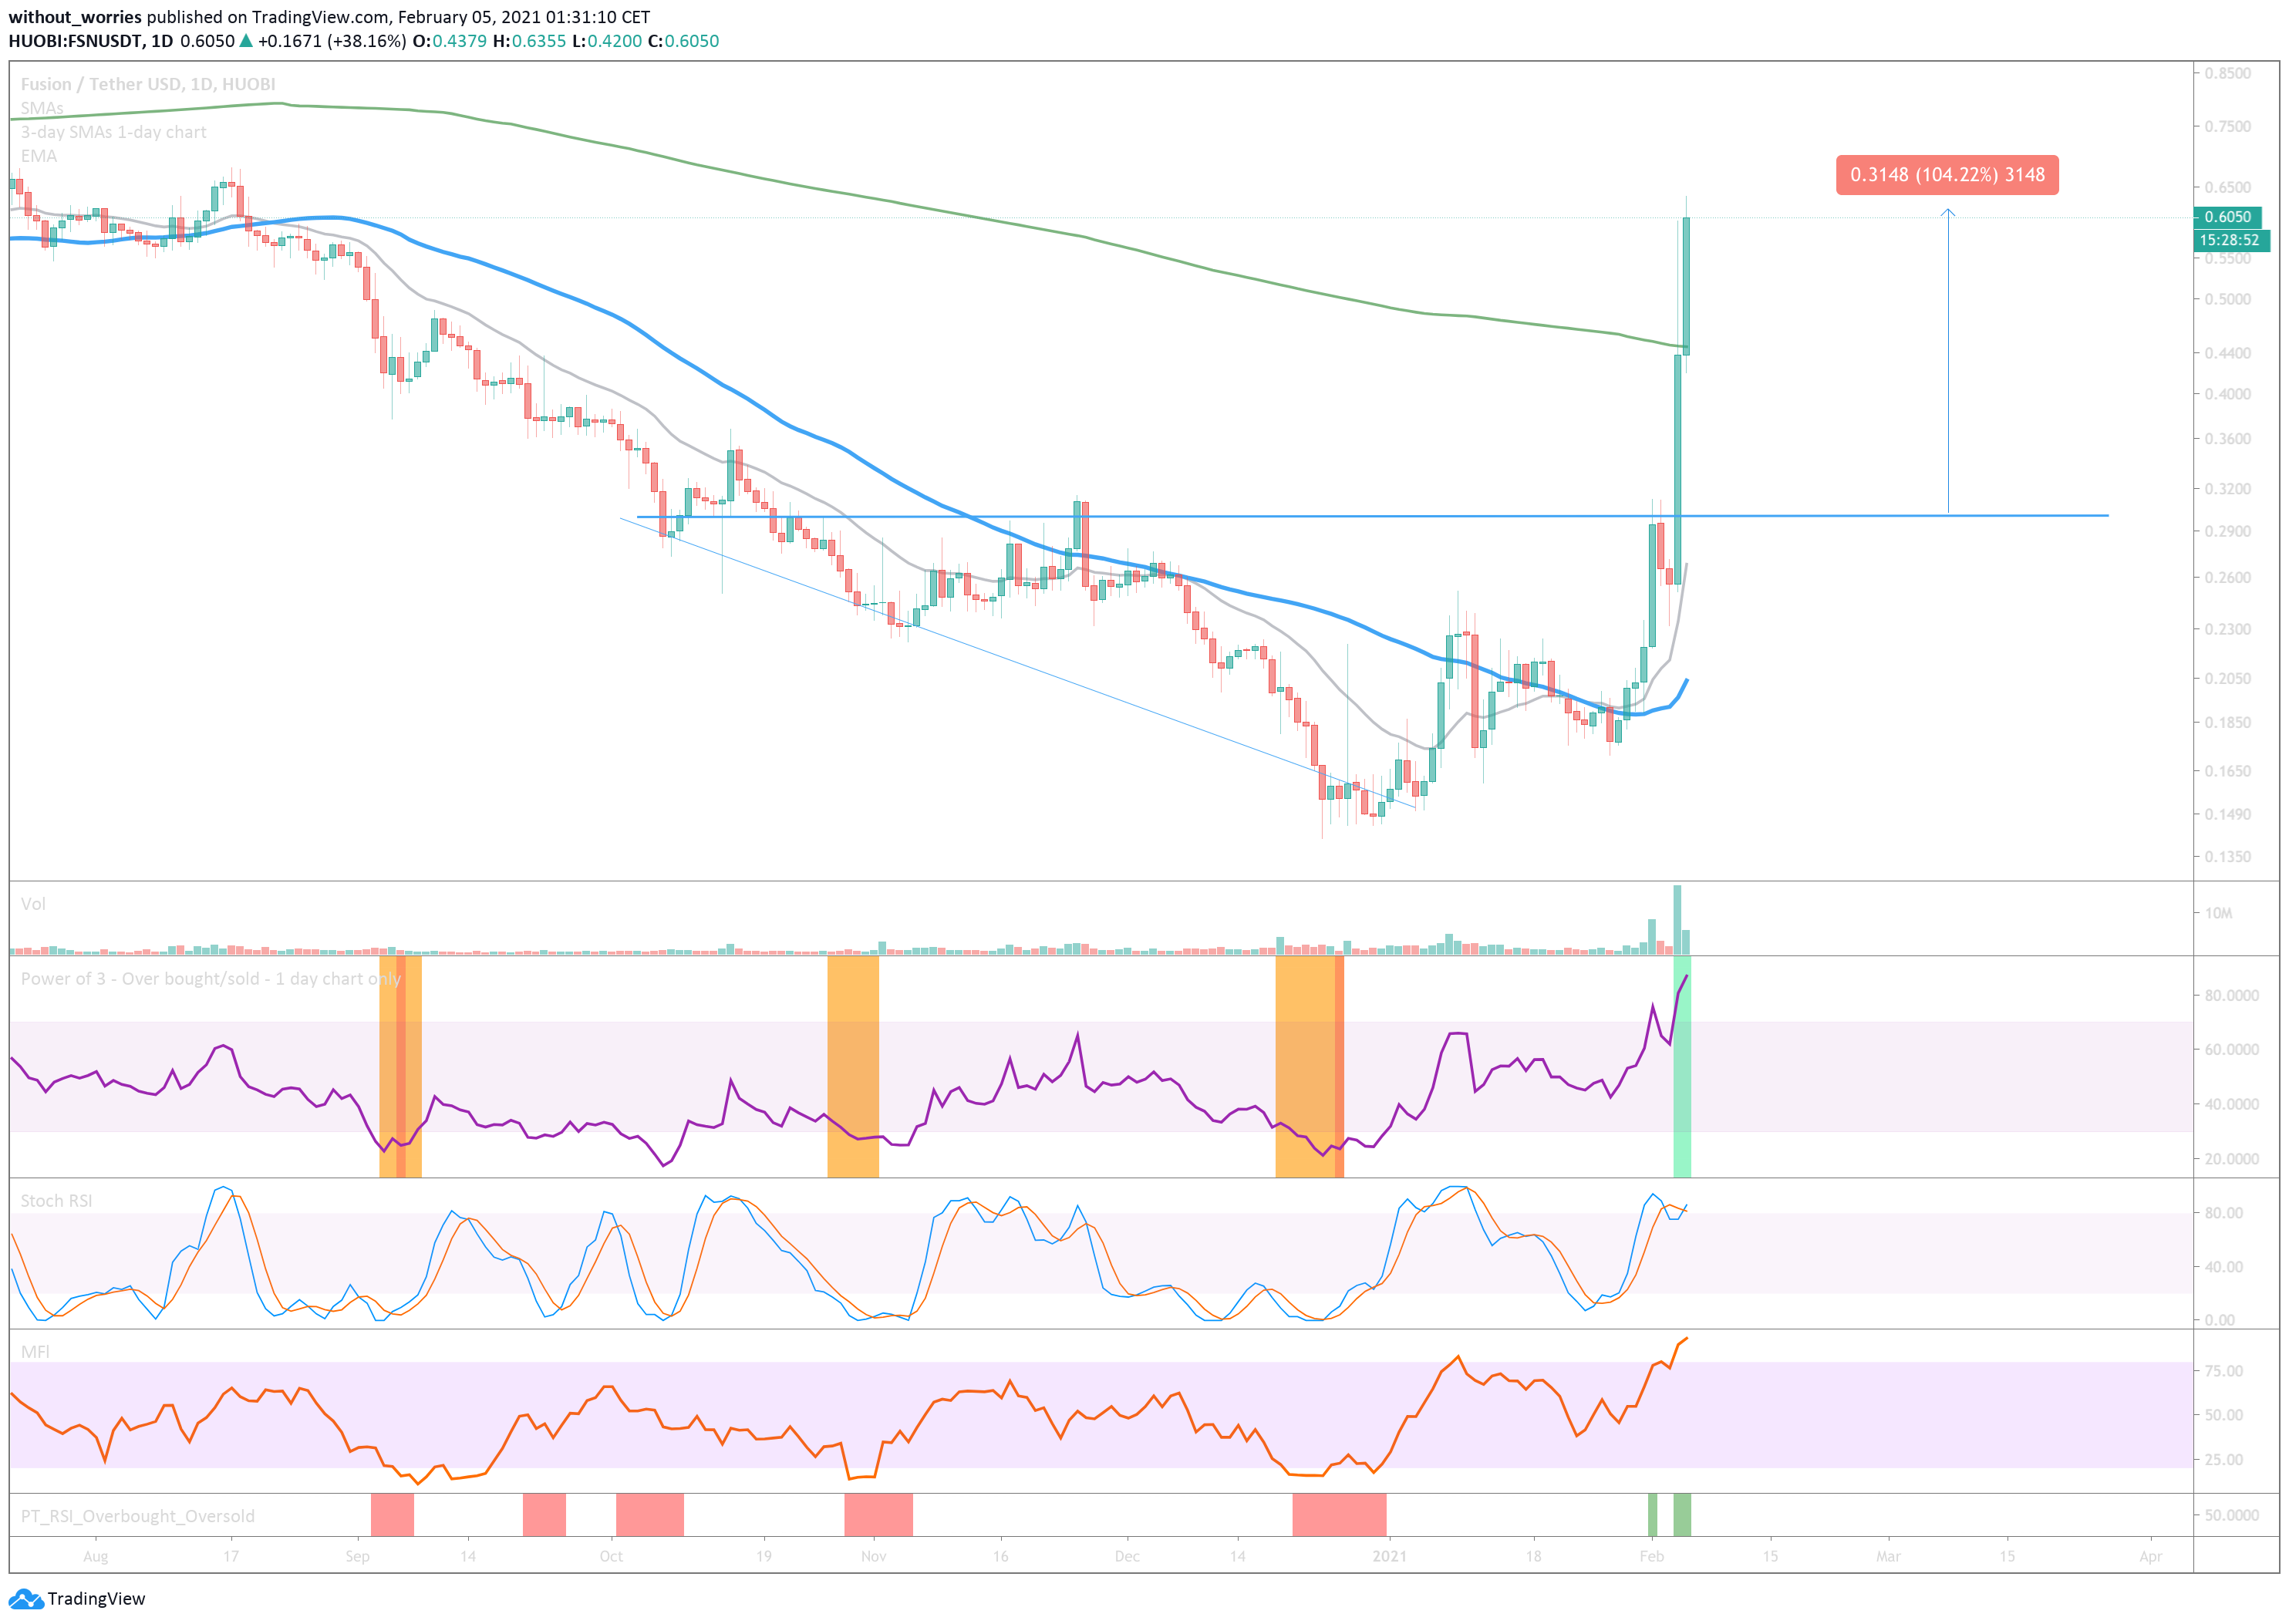Click the Sep date label

(x=357, y=1556)
